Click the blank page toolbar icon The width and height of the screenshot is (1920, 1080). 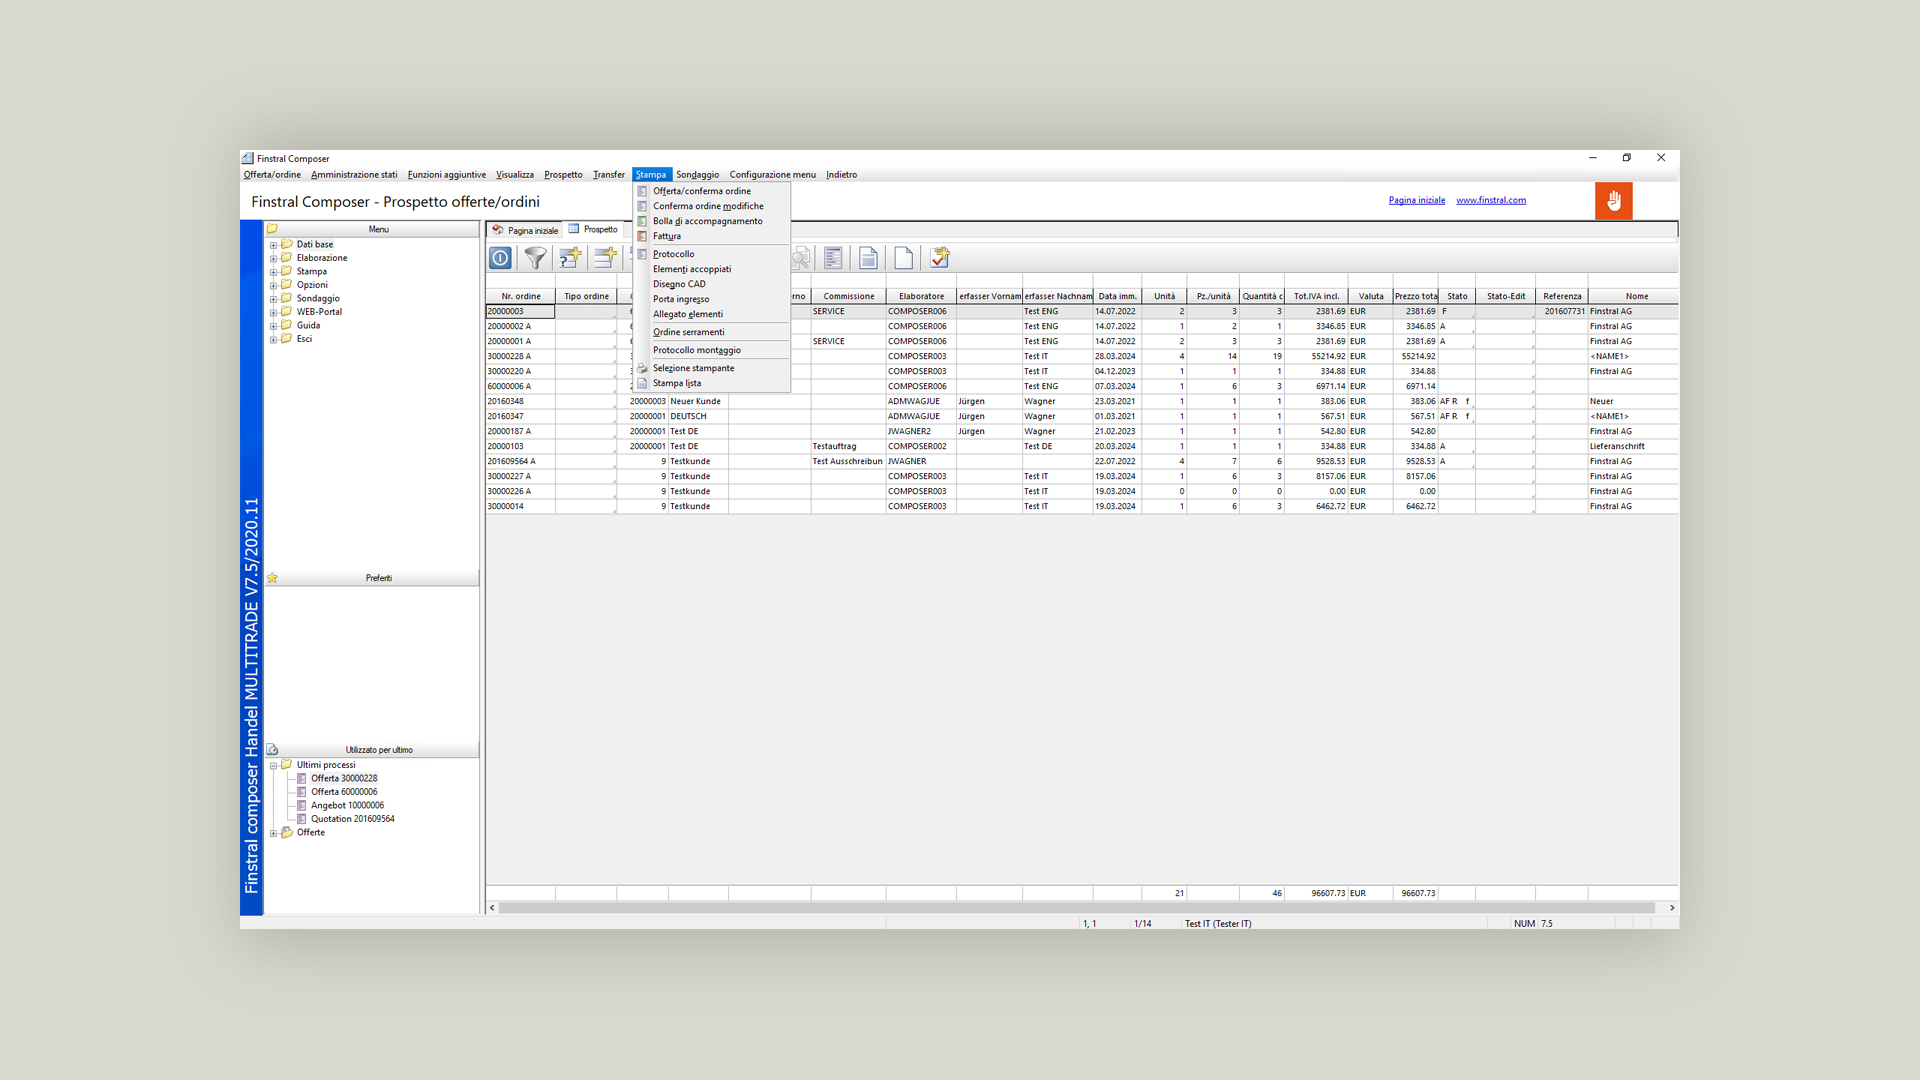tap(903, 258)
